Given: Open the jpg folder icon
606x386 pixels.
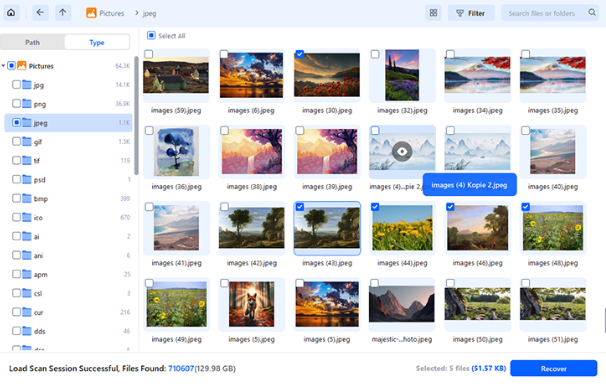Looking at the screenshot, I should [x=27, y=85].
